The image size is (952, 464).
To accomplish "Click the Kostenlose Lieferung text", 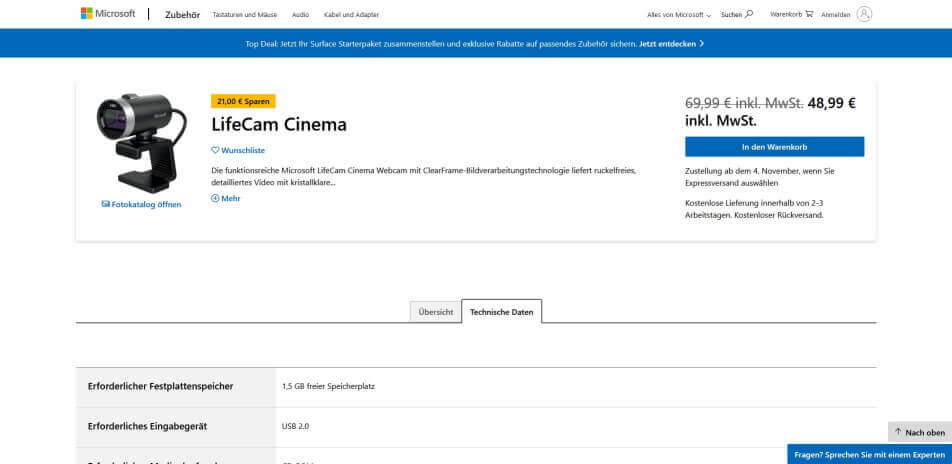I will click(x=755, y=209).
